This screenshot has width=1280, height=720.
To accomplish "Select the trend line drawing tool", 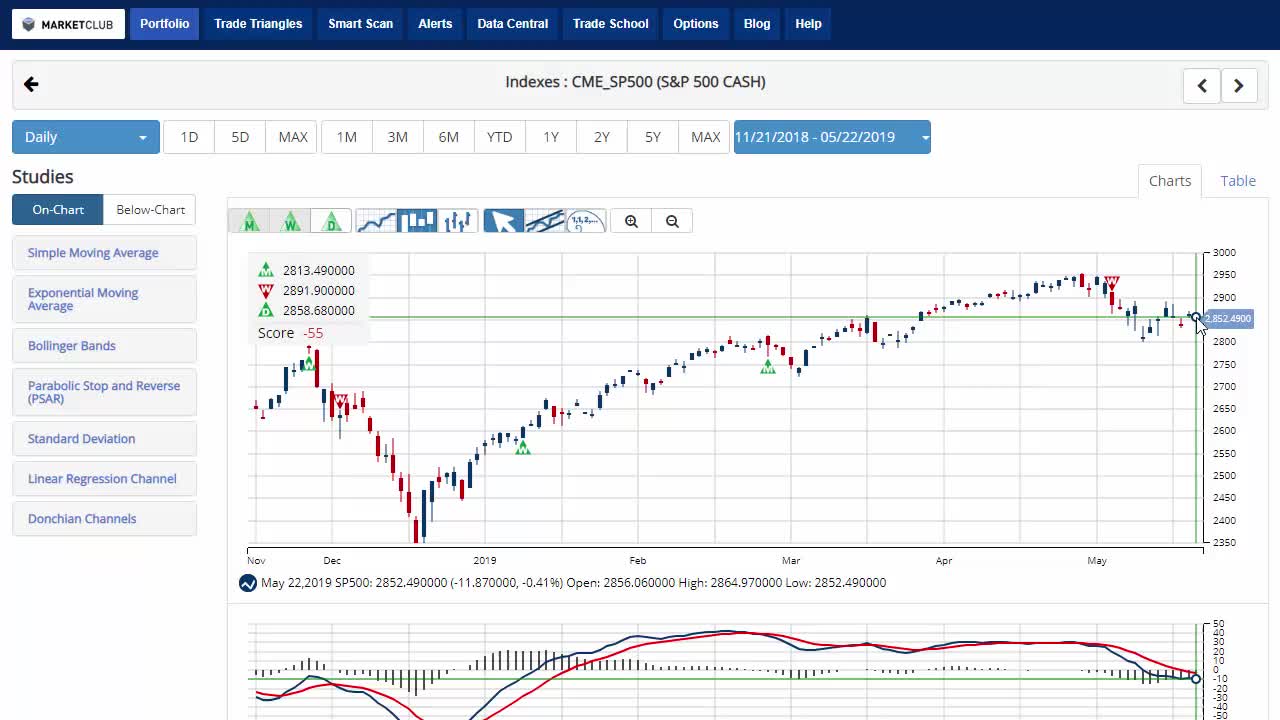I will tap(545, 221).
